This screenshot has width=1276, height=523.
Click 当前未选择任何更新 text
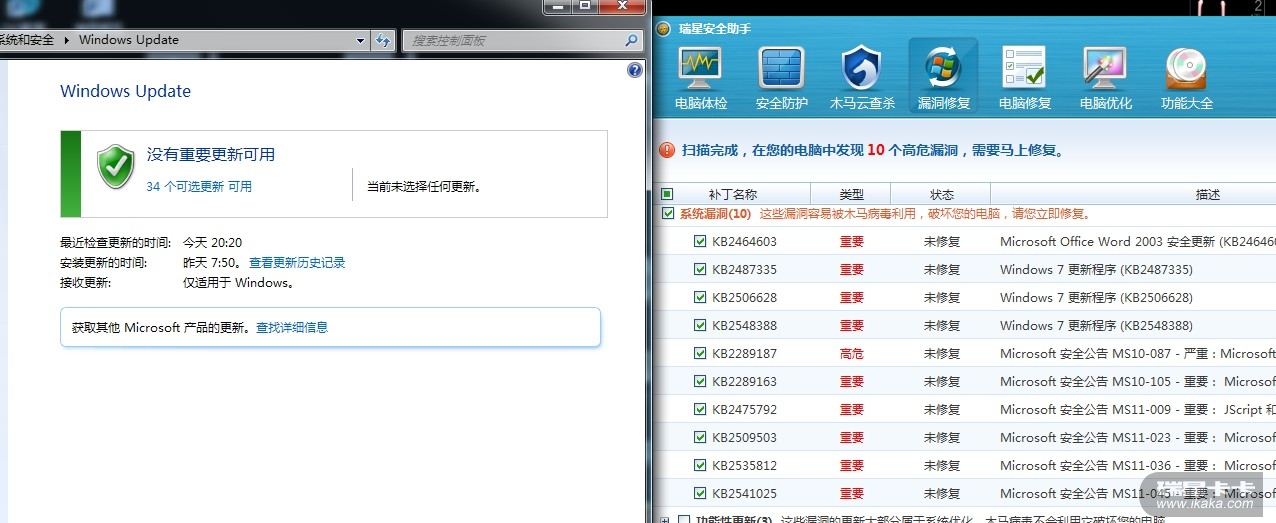(424, 186)
